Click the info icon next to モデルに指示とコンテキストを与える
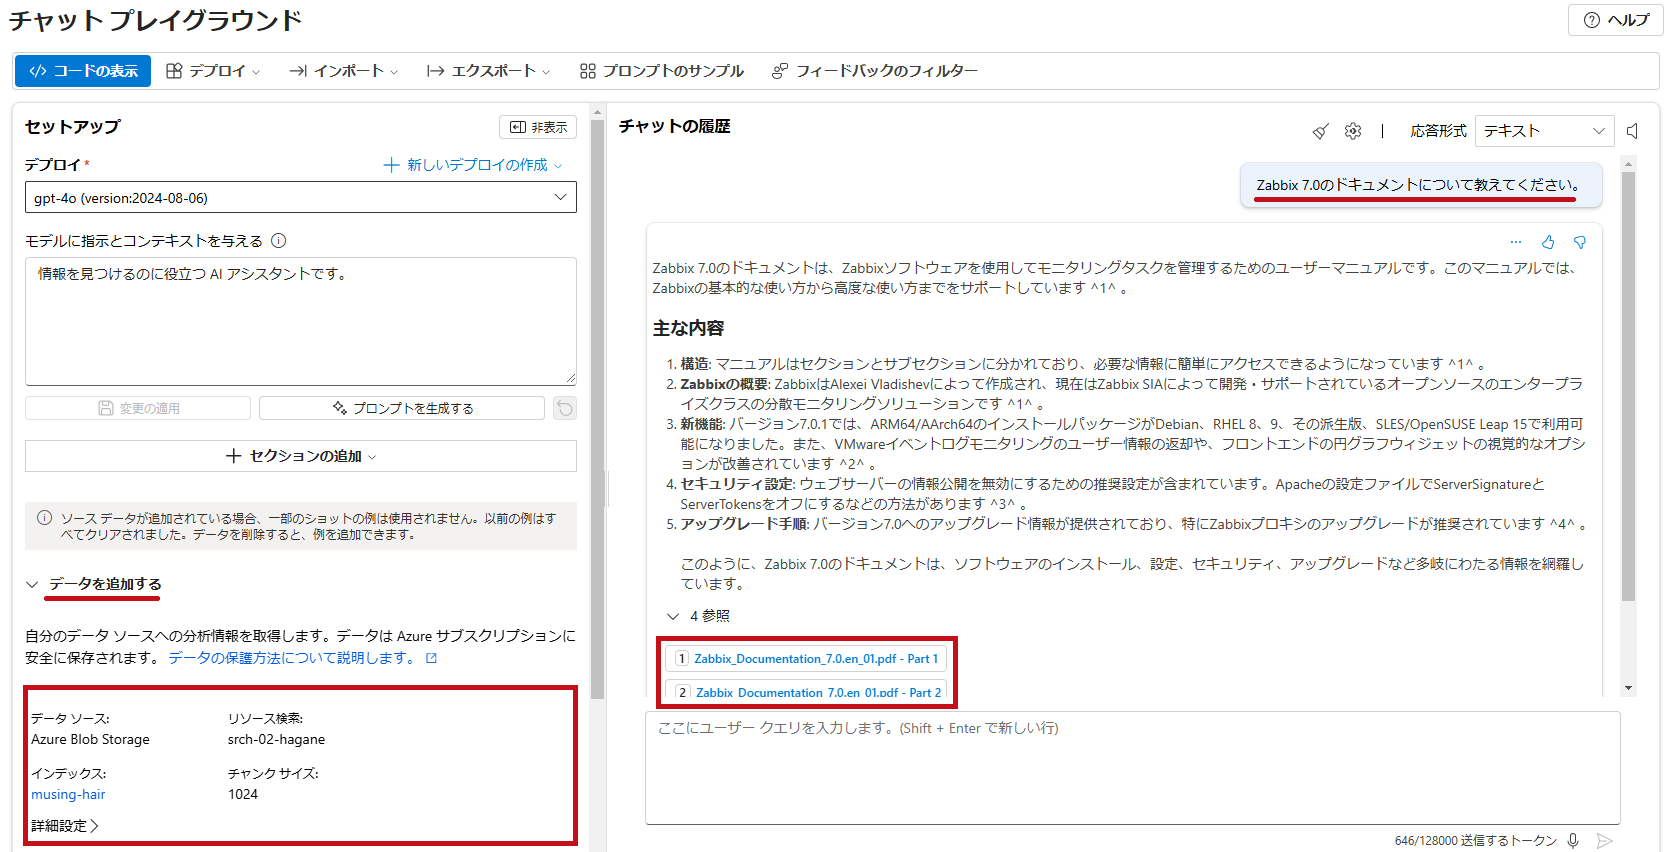 [x=279, y=240]
